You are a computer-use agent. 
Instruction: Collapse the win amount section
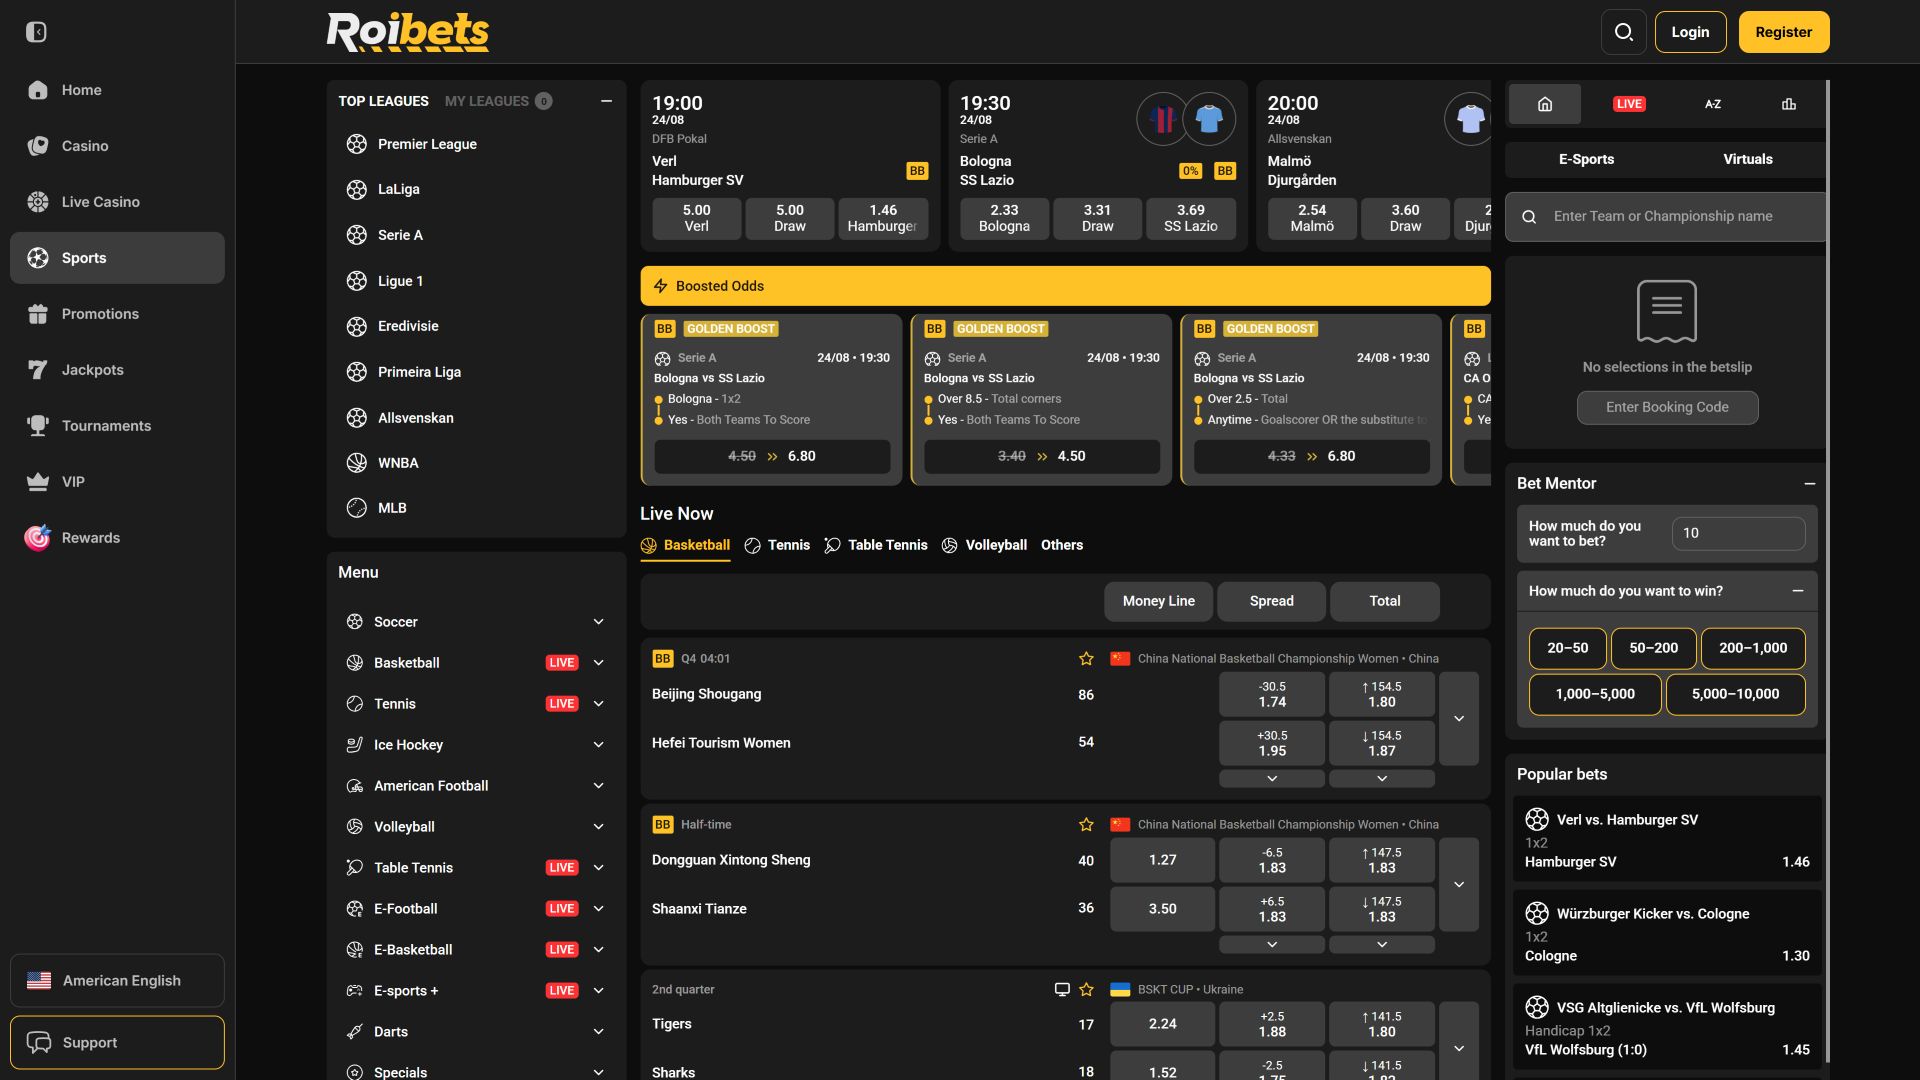[1797, 591]
